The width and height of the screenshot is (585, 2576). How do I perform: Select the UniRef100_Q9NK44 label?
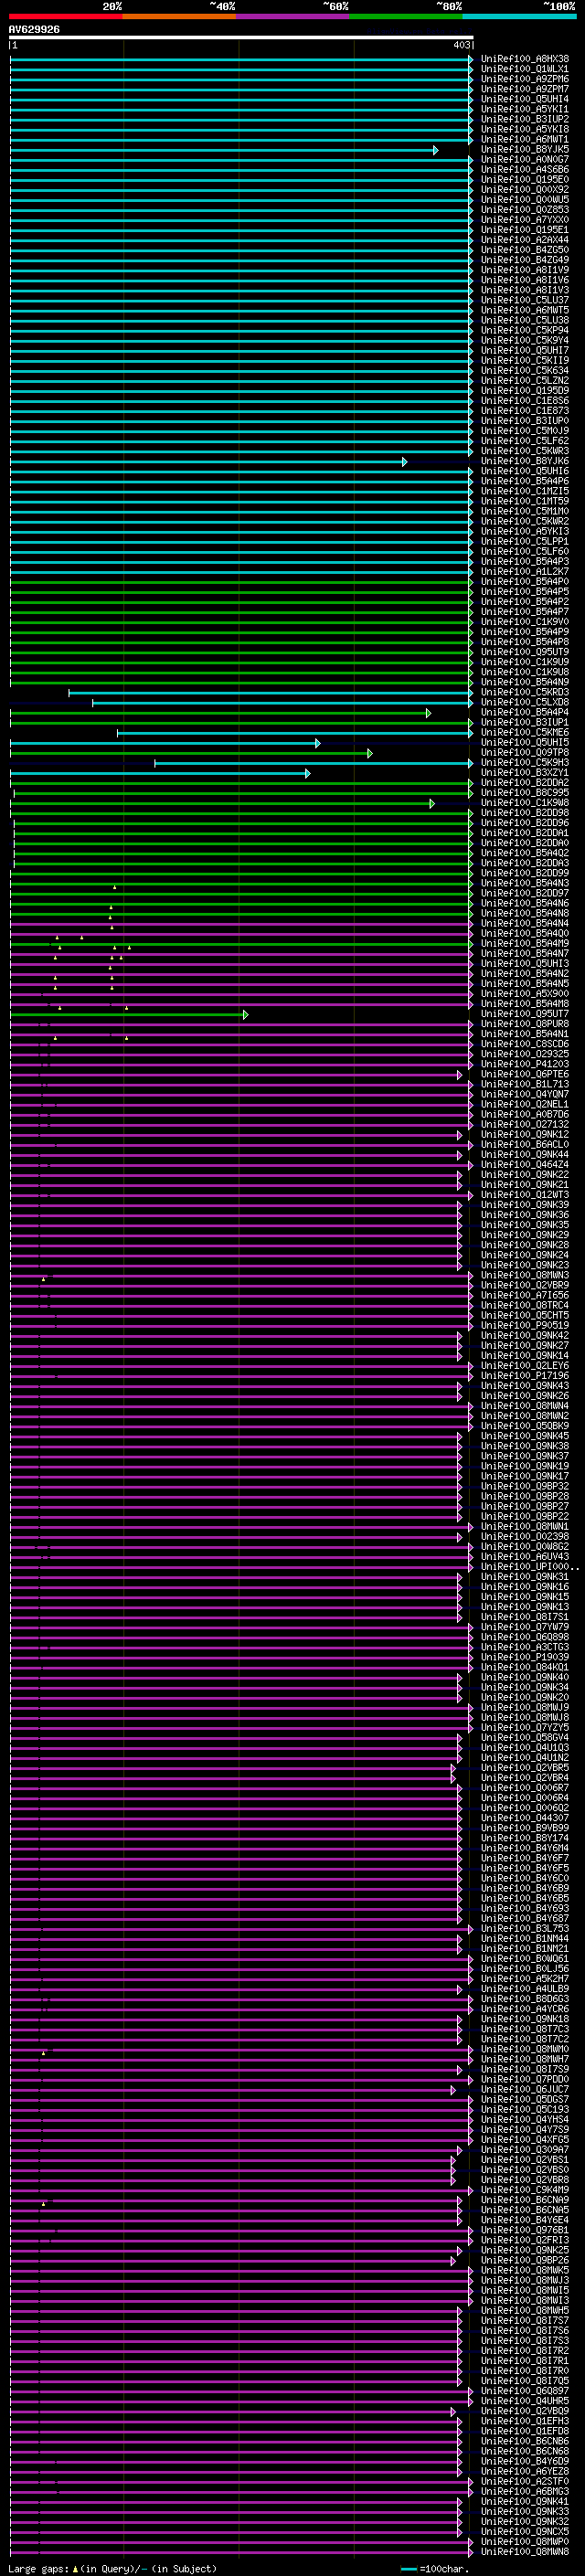click(524, 1155)
